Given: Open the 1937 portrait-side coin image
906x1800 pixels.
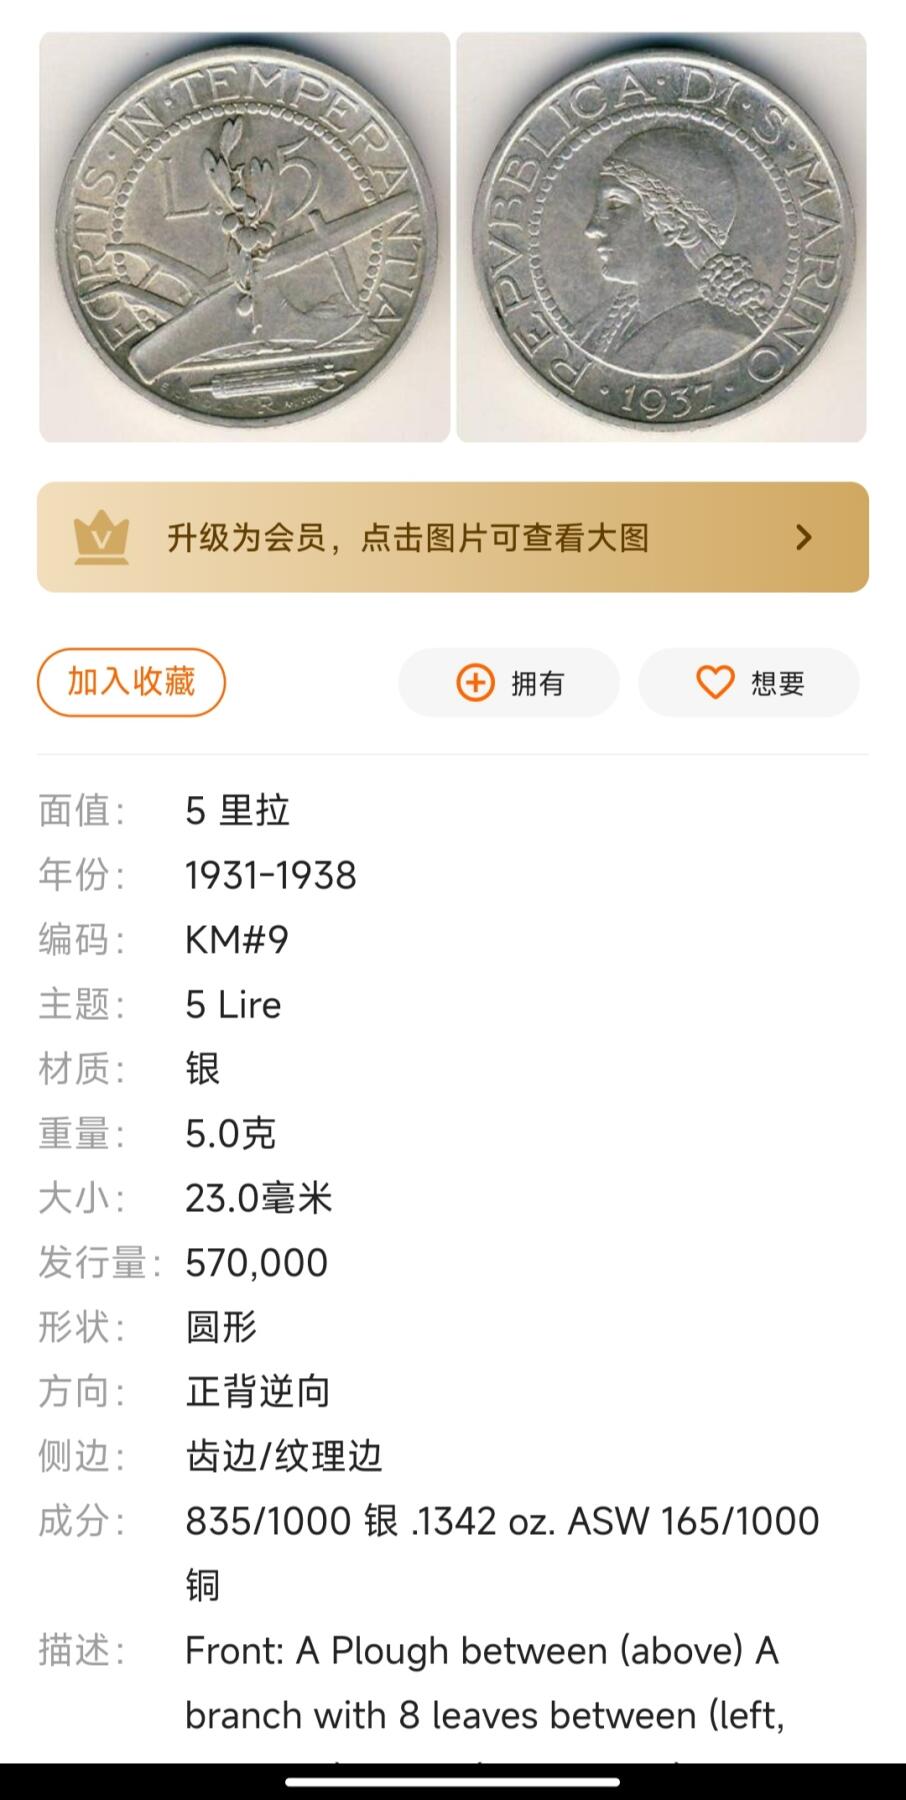Looking at the screenshot, I should click(661, 237).
